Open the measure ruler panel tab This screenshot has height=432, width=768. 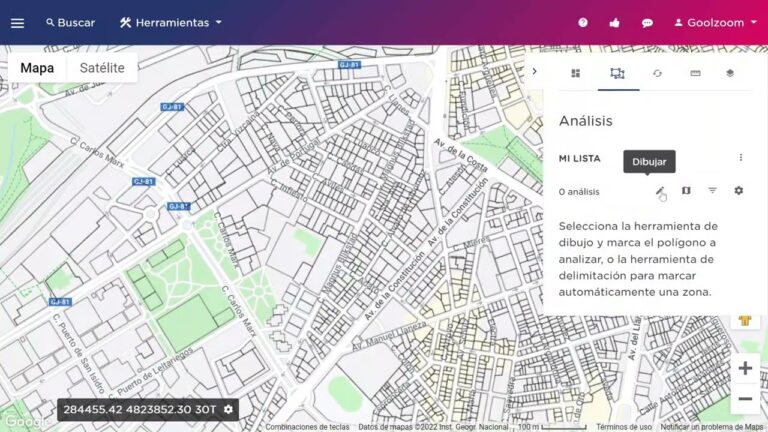click(696, 73)
